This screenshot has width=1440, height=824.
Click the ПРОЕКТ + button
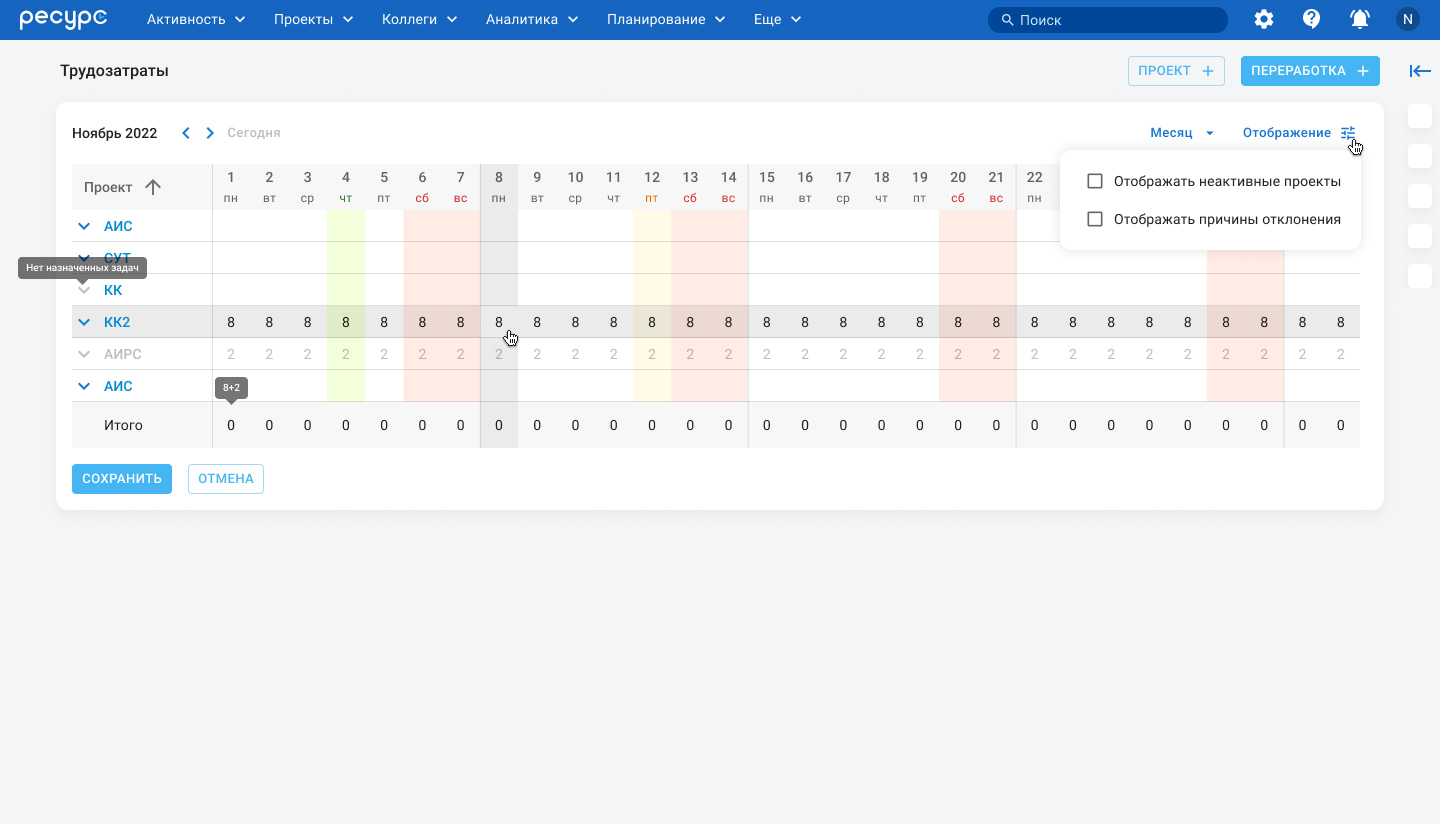click(x=1176, y=71)
